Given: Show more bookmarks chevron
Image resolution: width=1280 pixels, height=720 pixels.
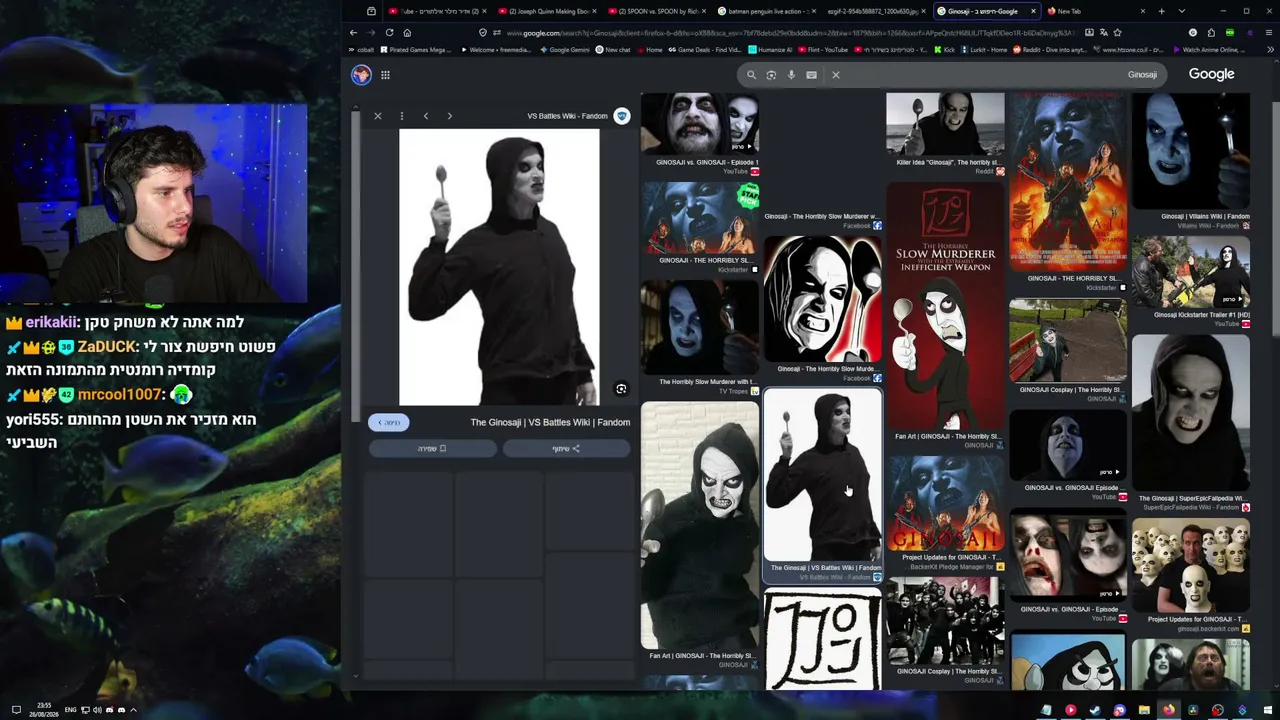Looking at the screenshot, I should [x=1270, y=50].
